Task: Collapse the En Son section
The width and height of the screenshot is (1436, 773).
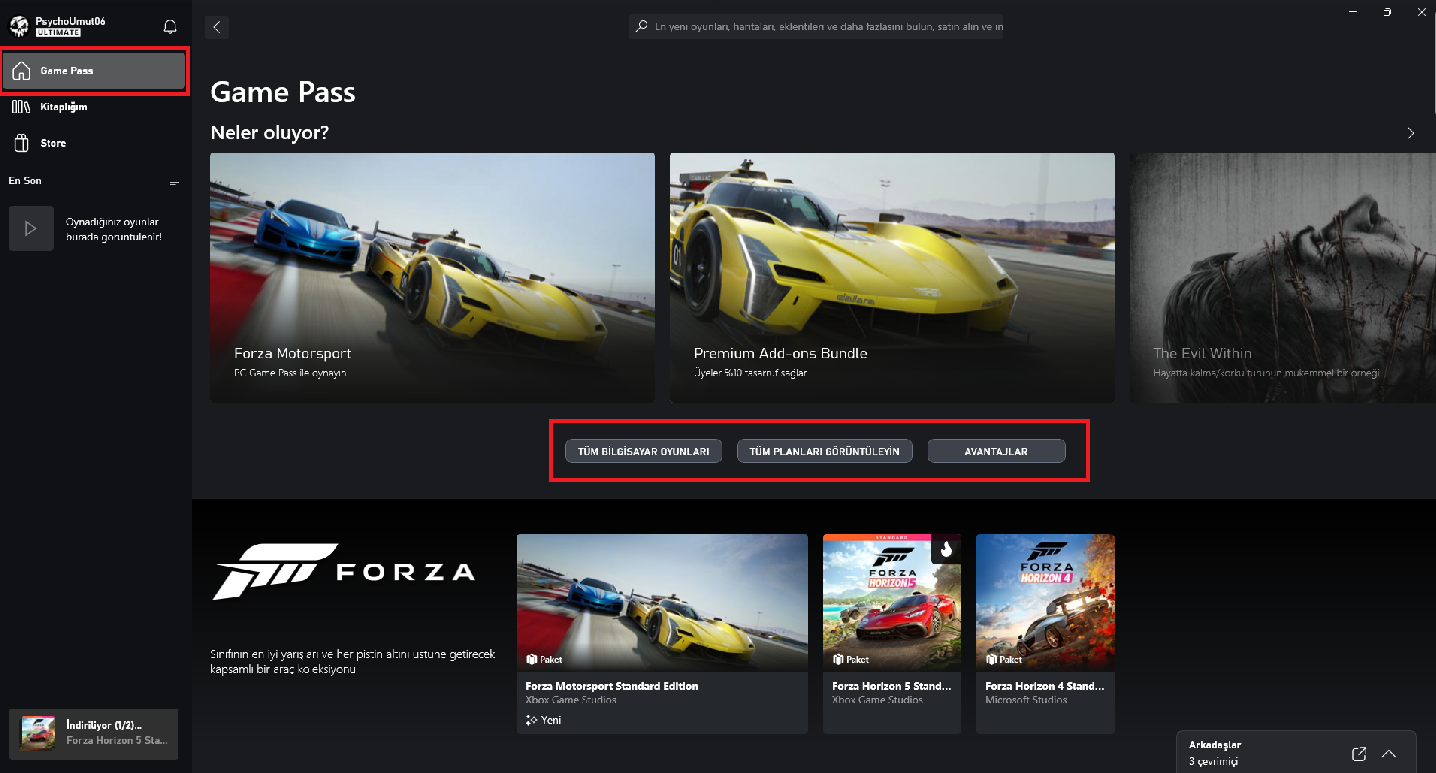Action: pyautogui.click(x=174, y=184)
